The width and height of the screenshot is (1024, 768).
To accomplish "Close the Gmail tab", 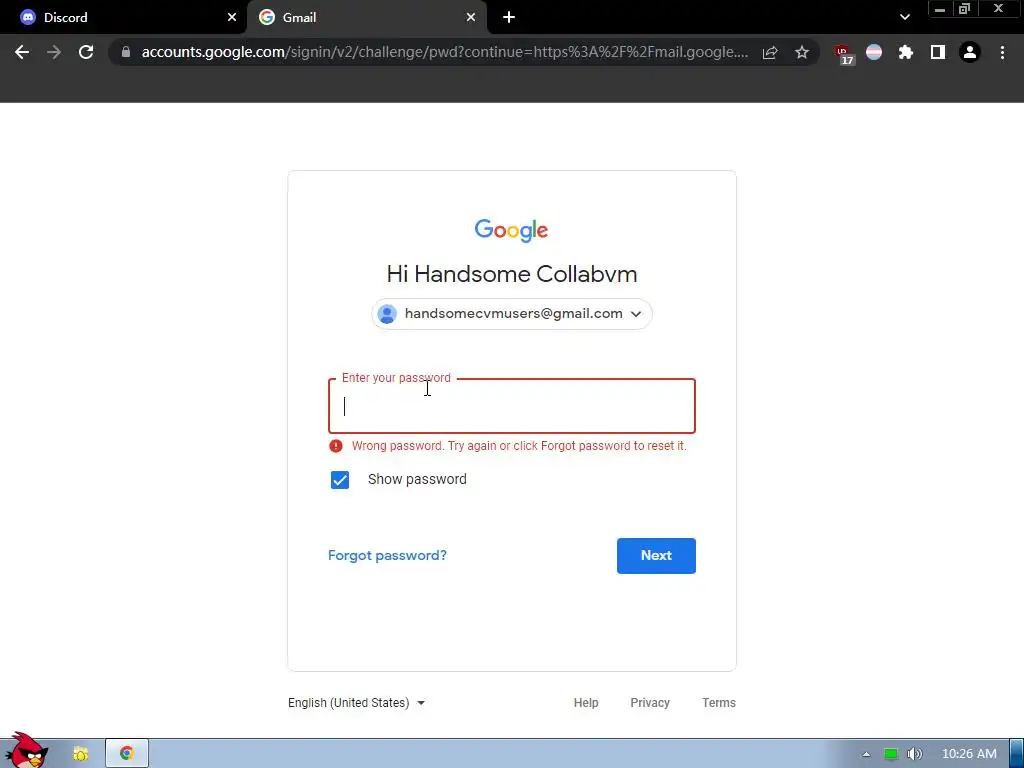I will pos(471,18).
